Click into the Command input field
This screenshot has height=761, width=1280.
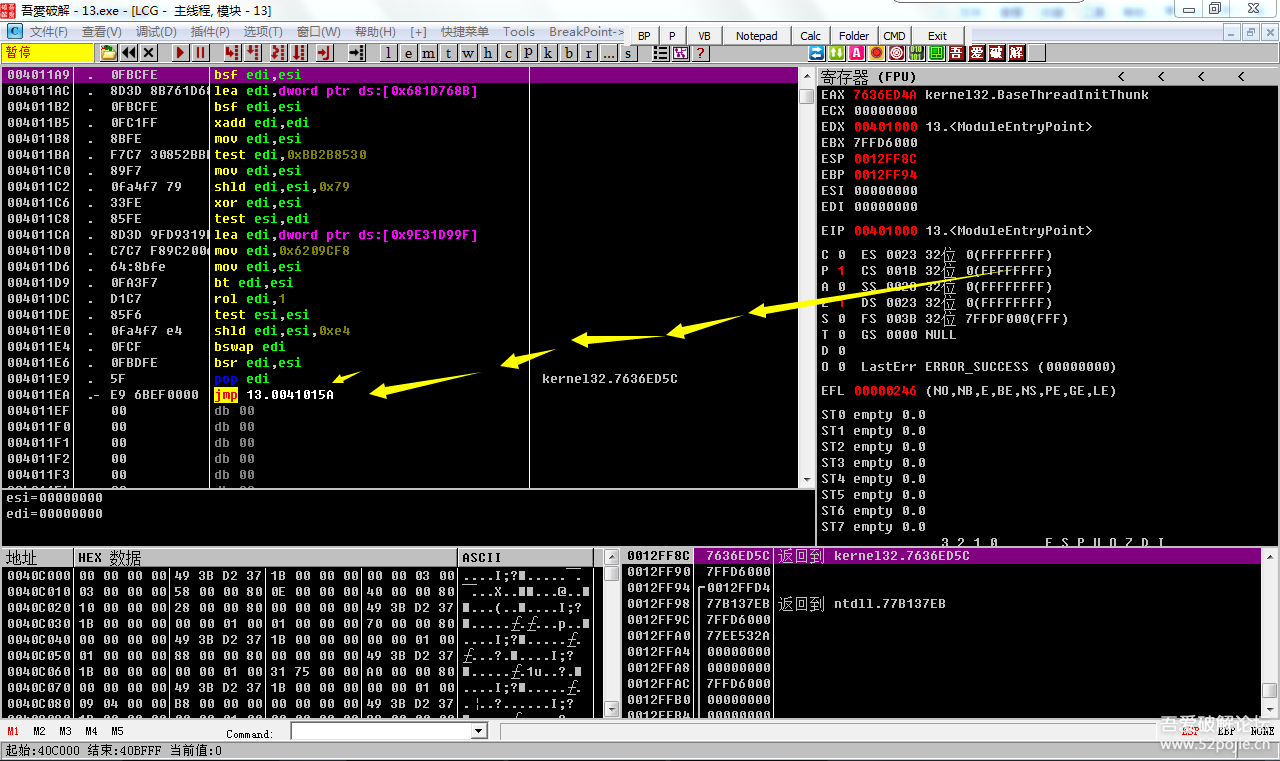coord(380,732)
